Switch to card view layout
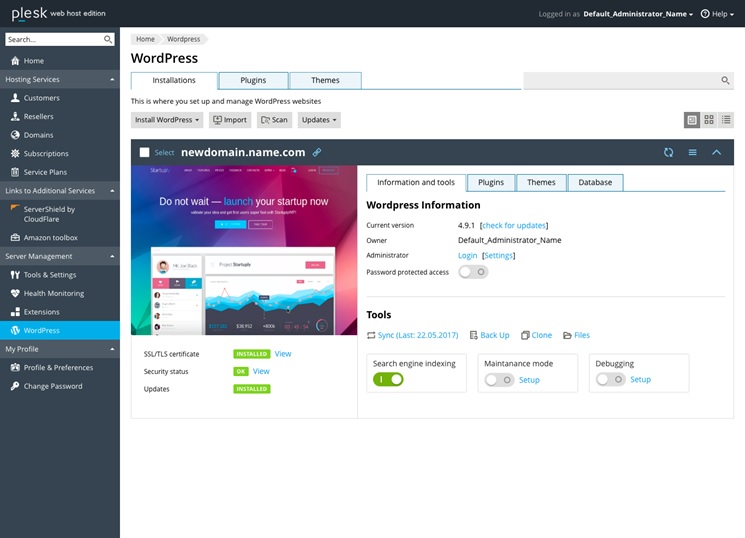 (692, 120)
